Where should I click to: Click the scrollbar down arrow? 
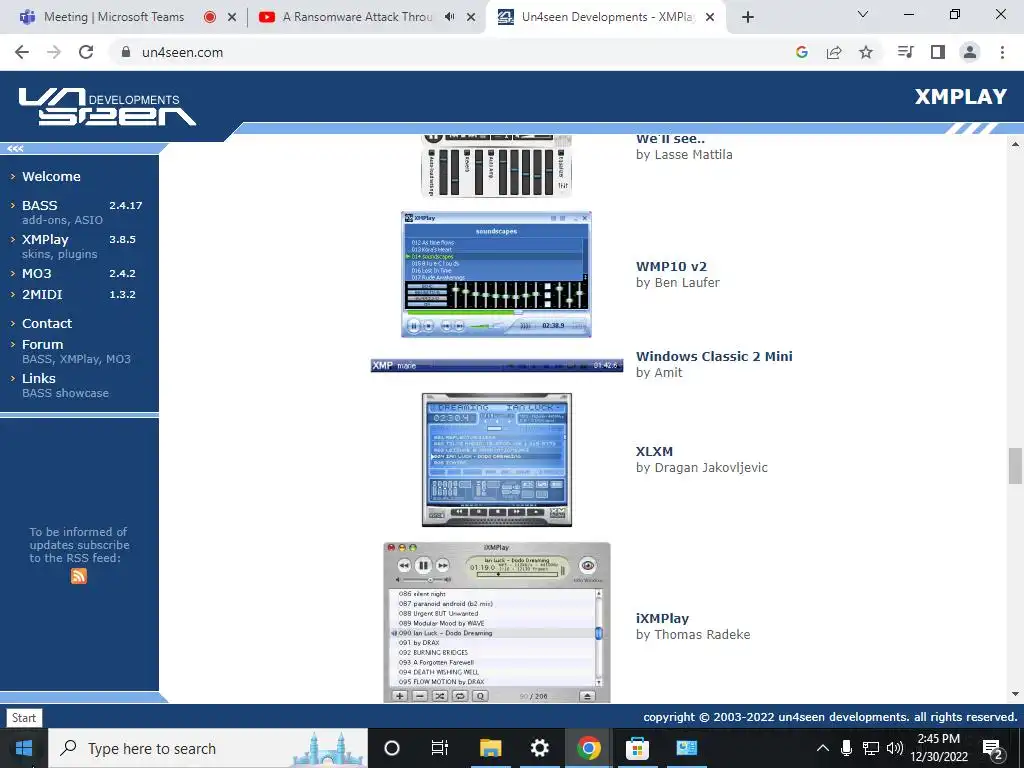click(x=1015, y=694)
